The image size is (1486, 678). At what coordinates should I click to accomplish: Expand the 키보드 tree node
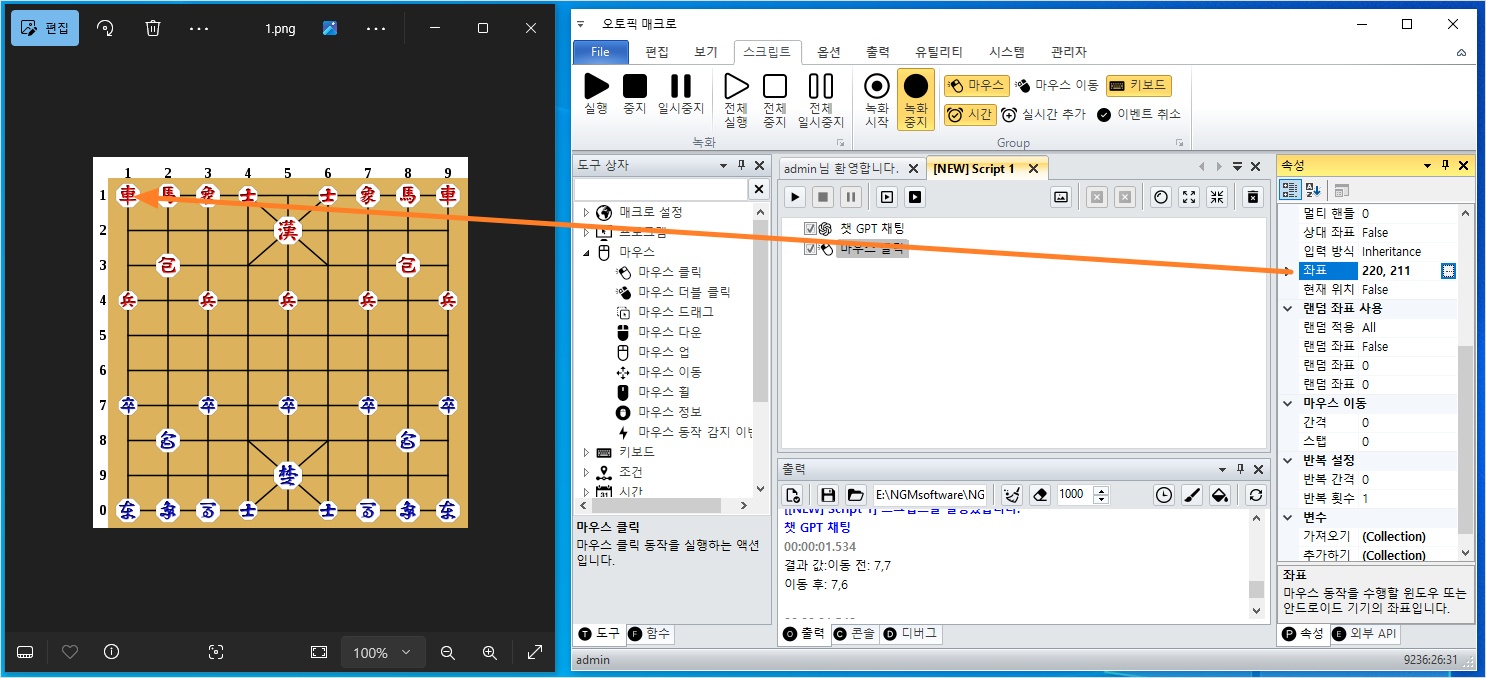coord(587,452)
